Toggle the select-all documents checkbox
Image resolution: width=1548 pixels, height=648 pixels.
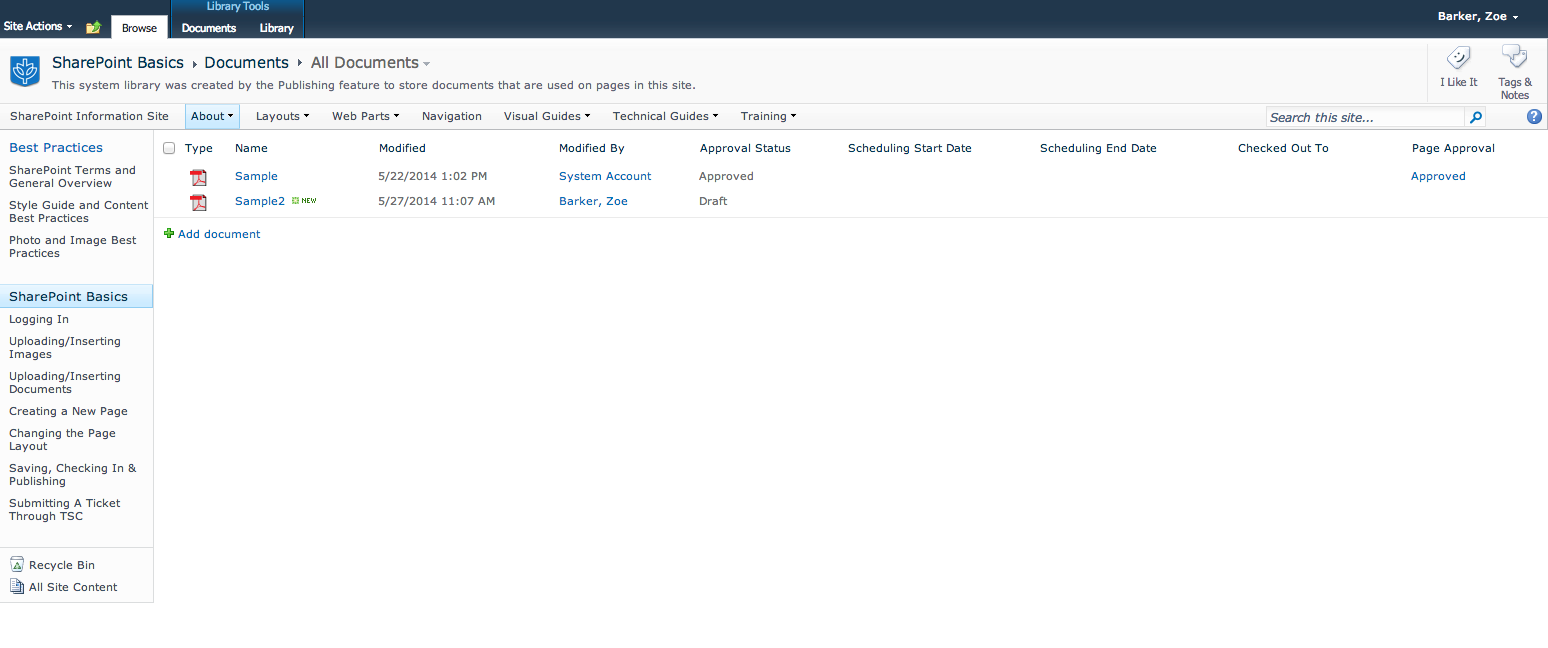[x=169, y=148]
